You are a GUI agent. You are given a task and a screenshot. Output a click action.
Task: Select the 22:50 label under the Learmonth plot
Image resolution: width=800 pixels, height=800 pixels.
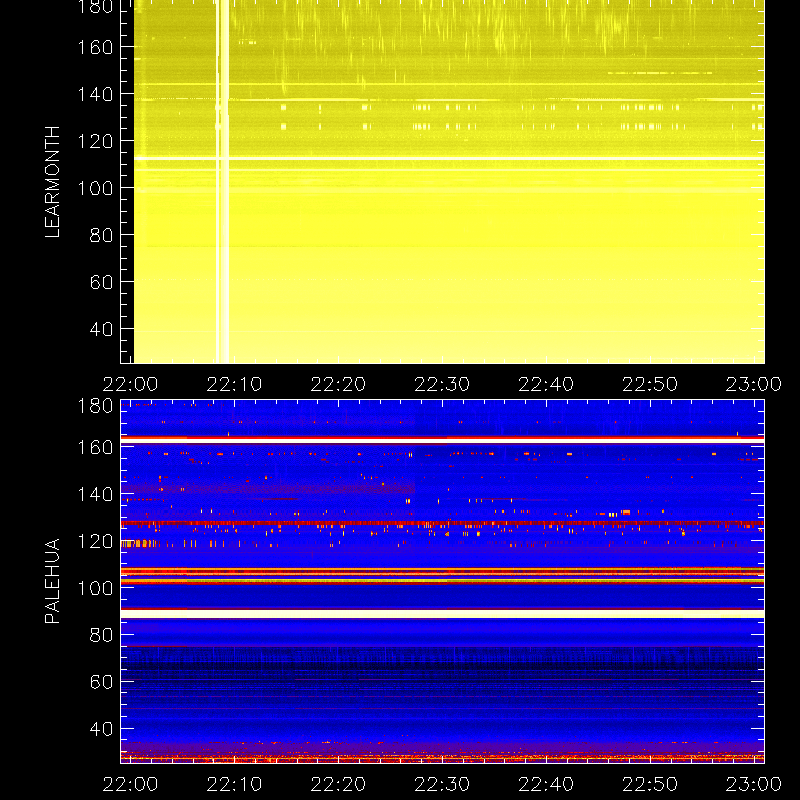click(650, 384)
